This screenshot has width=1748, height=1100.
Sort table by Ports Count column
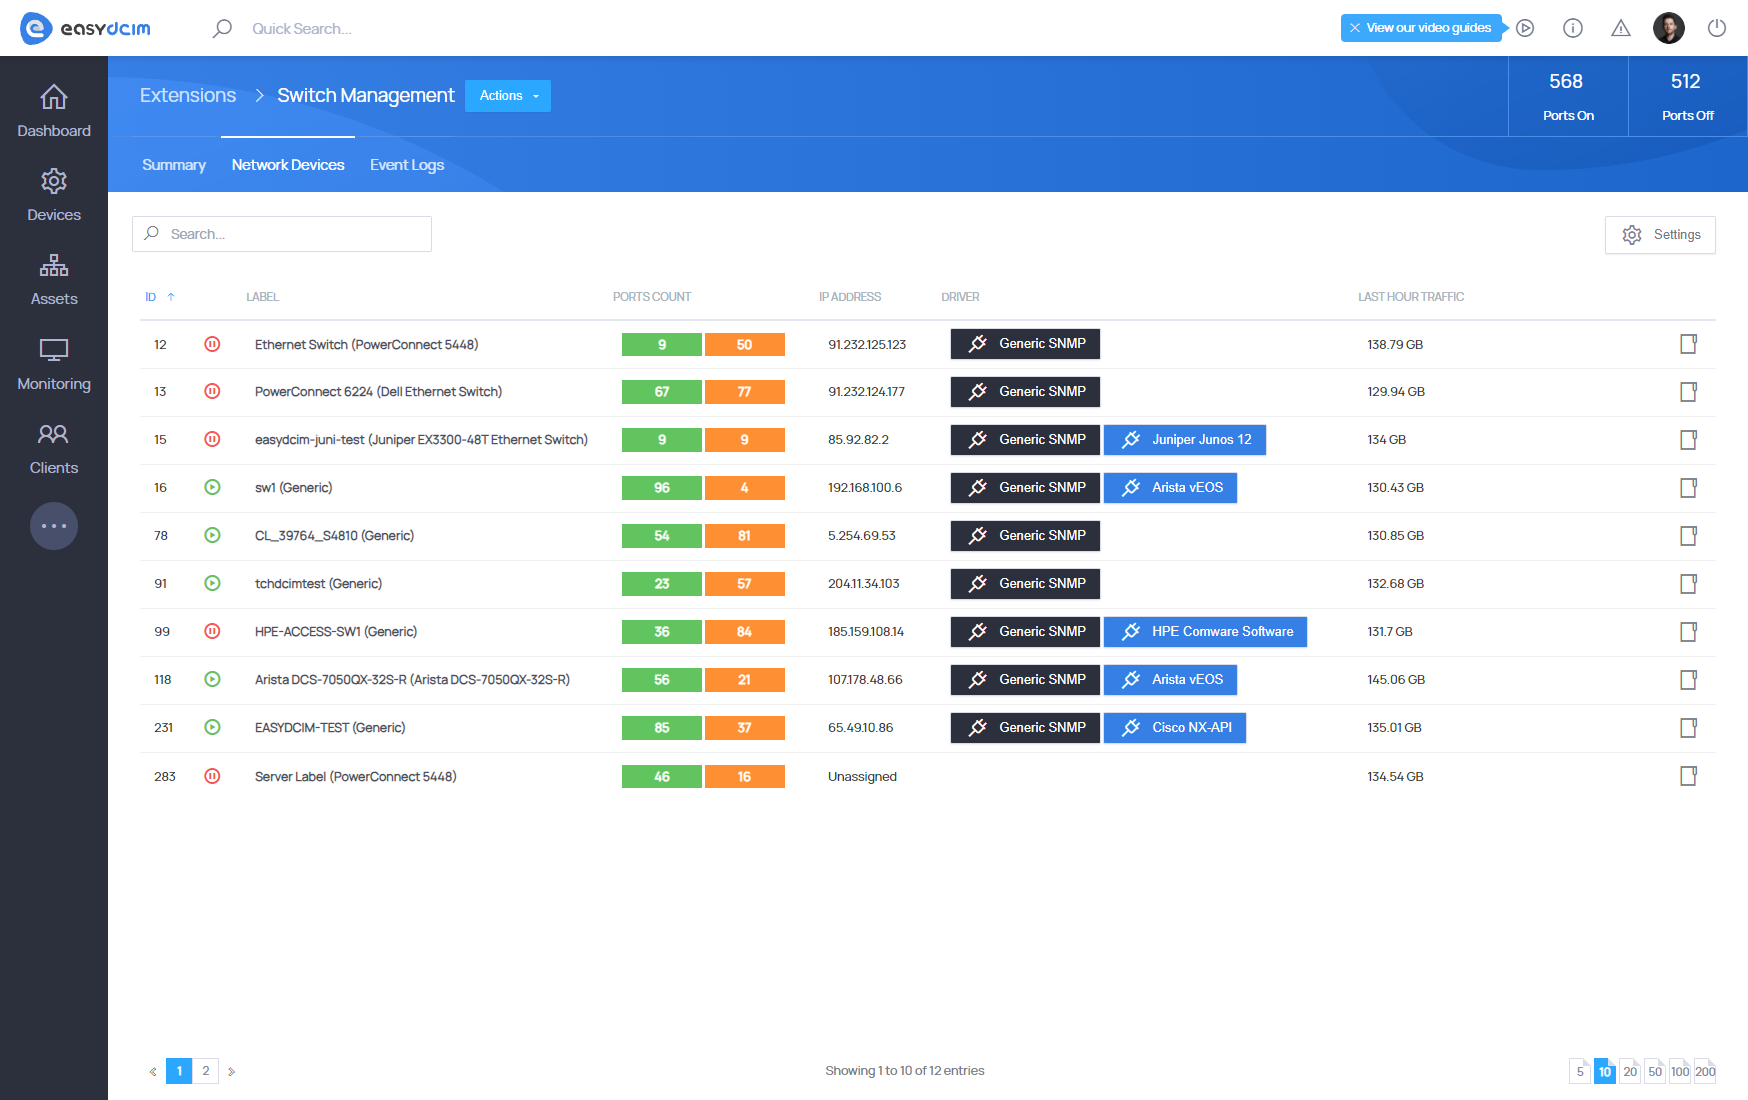pos(652,297)
